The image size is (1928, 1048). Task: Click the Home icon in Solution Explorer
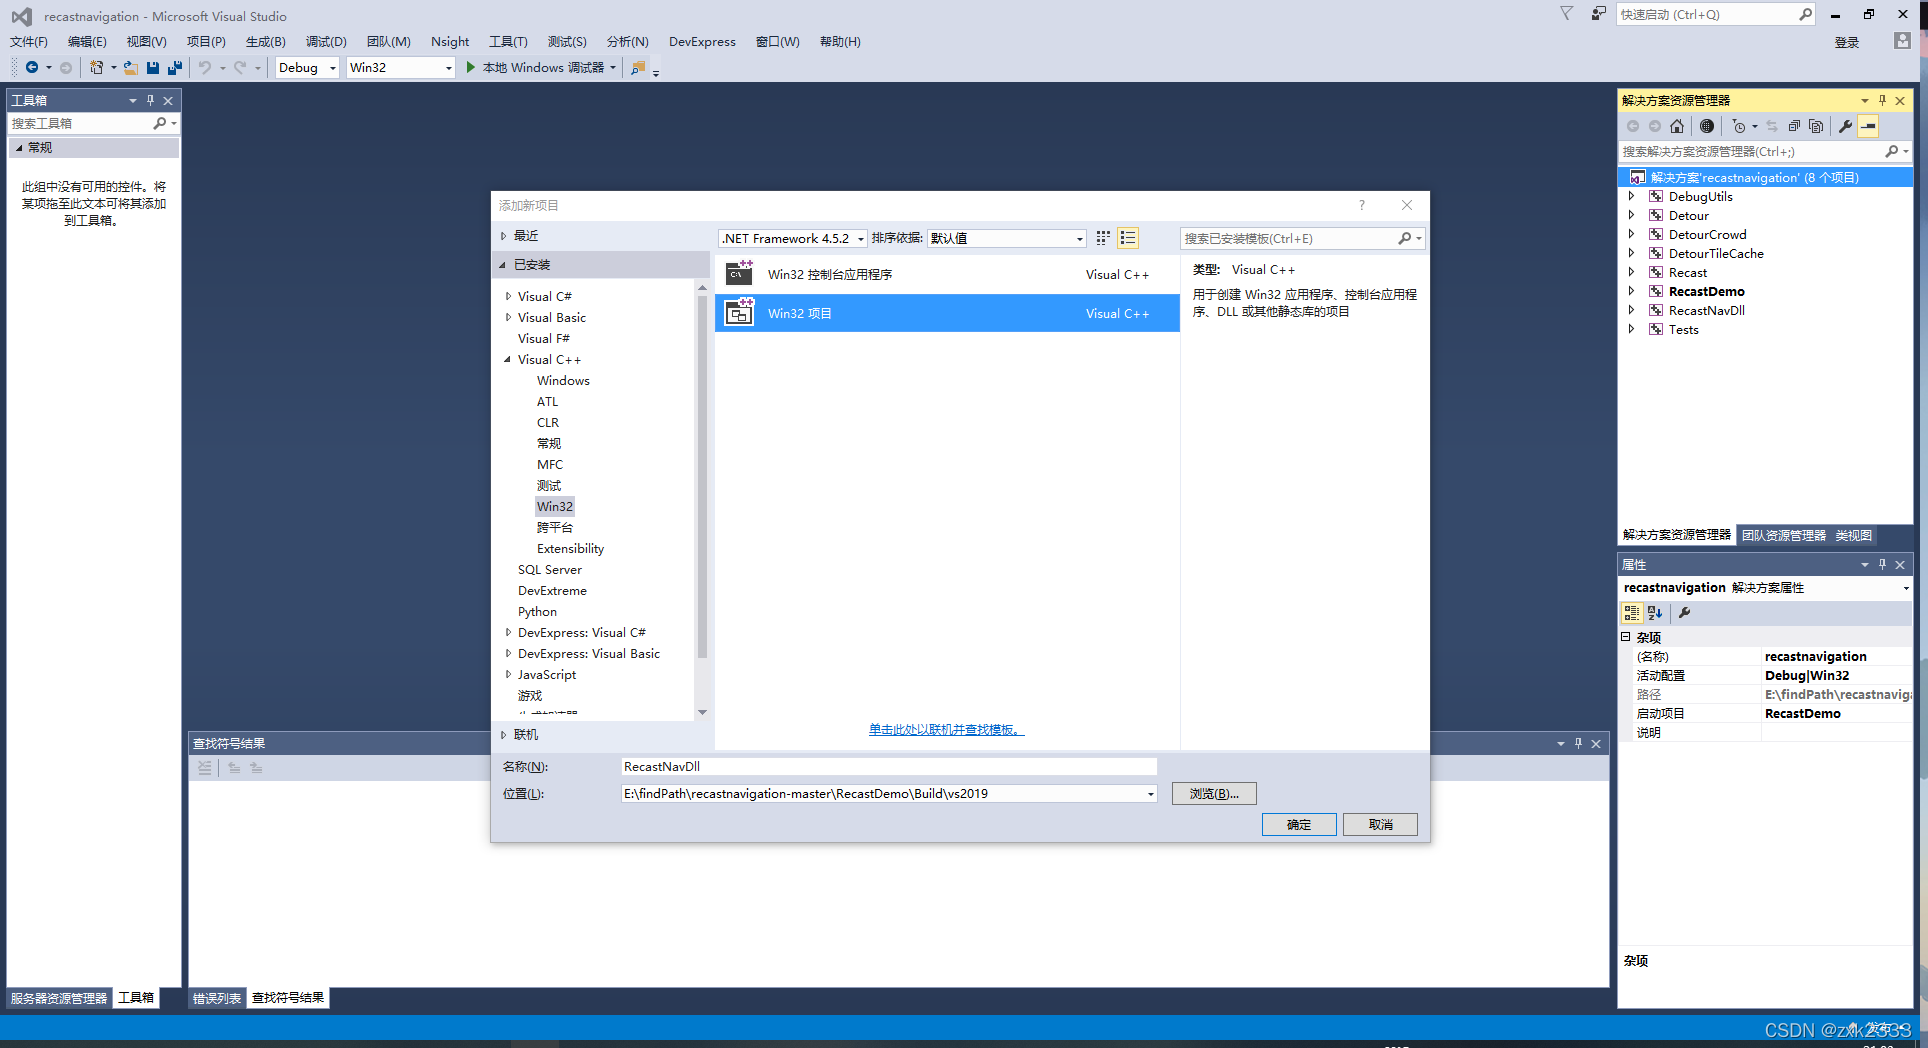(1677, 126)
